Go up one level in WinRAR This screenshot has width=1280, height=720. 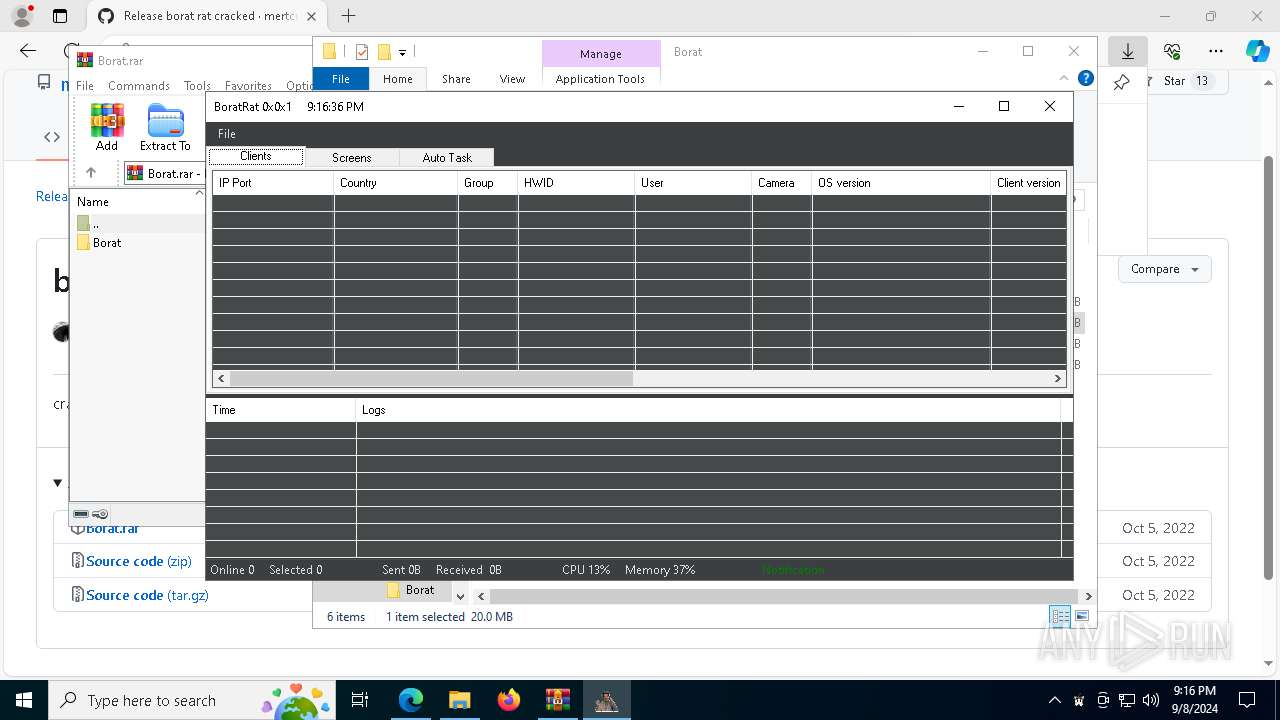pyautogui.click(x=91, y=173)
